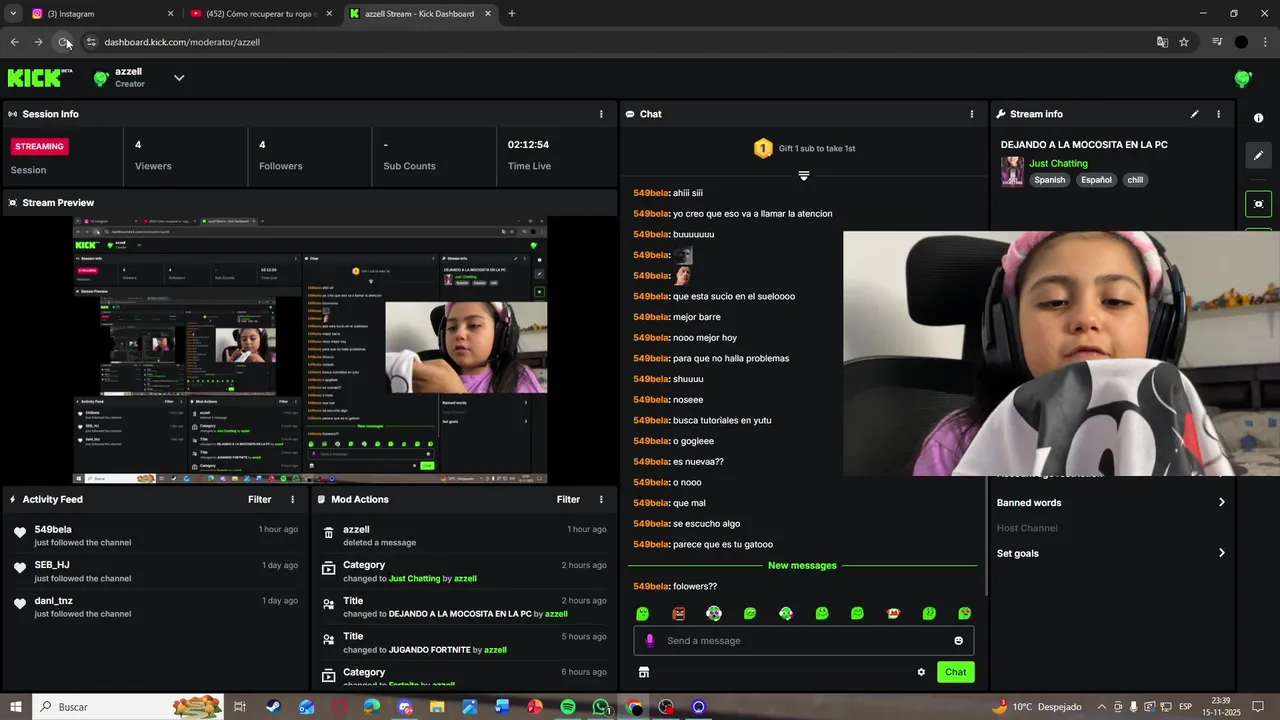Open Activity Feed three-dot menu
Screen dimensions: 1280x720
click(293, 499)
